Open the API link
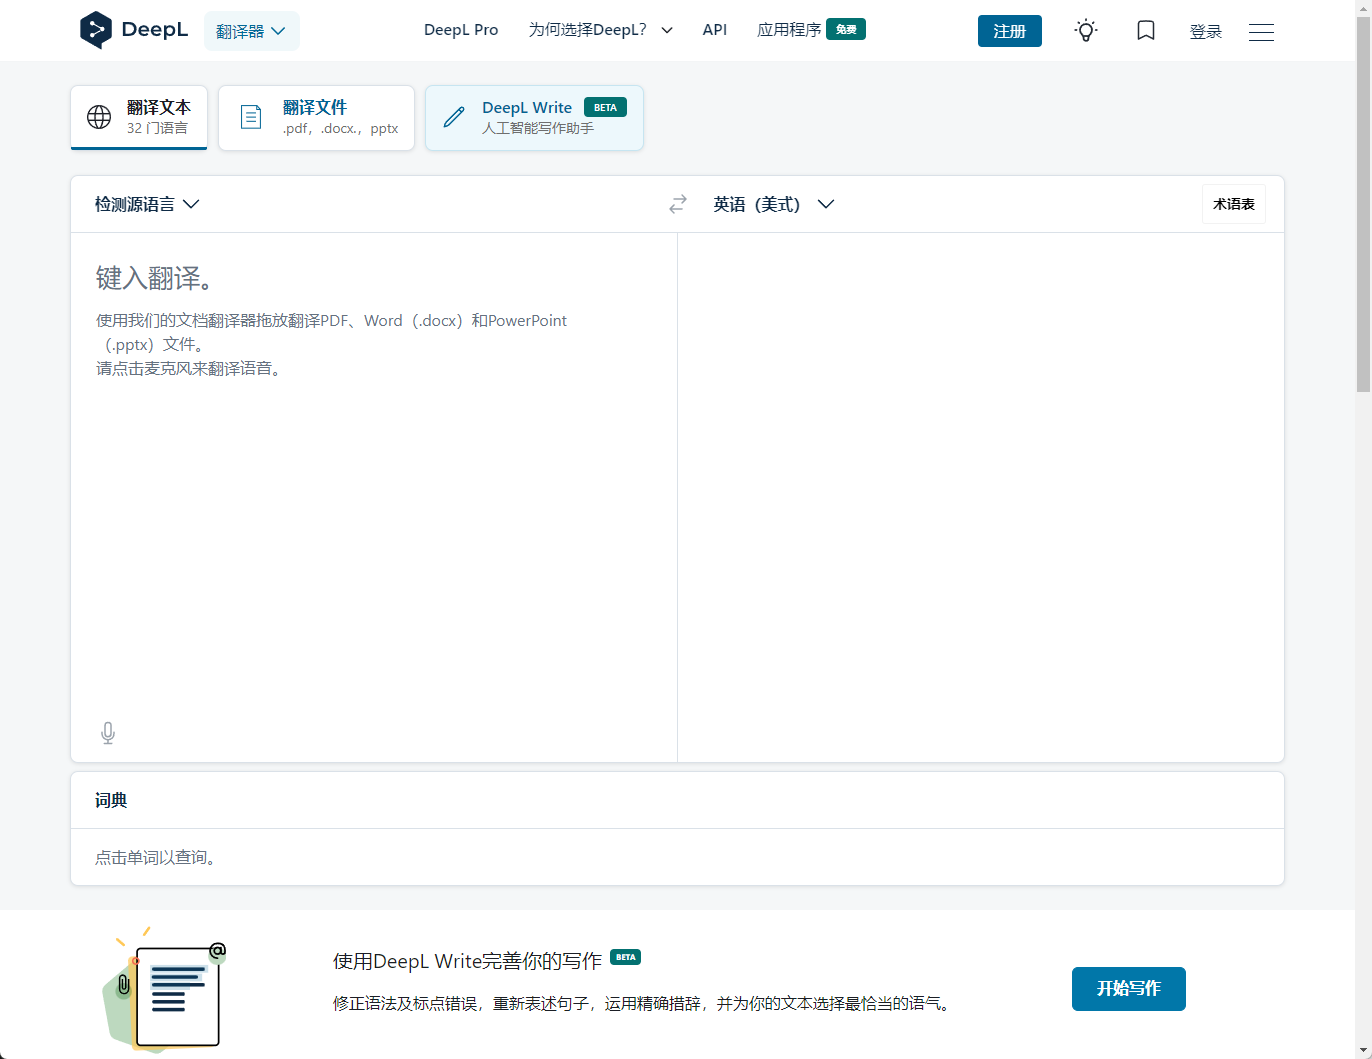Image resolution: width=1372 pixels, height=1059 pixels. 715,30
